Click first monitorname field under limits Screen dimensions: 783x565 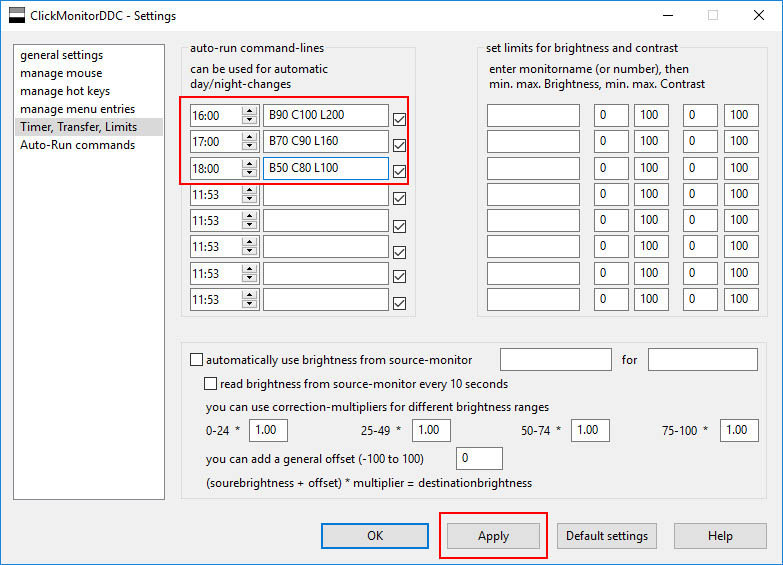533,115
